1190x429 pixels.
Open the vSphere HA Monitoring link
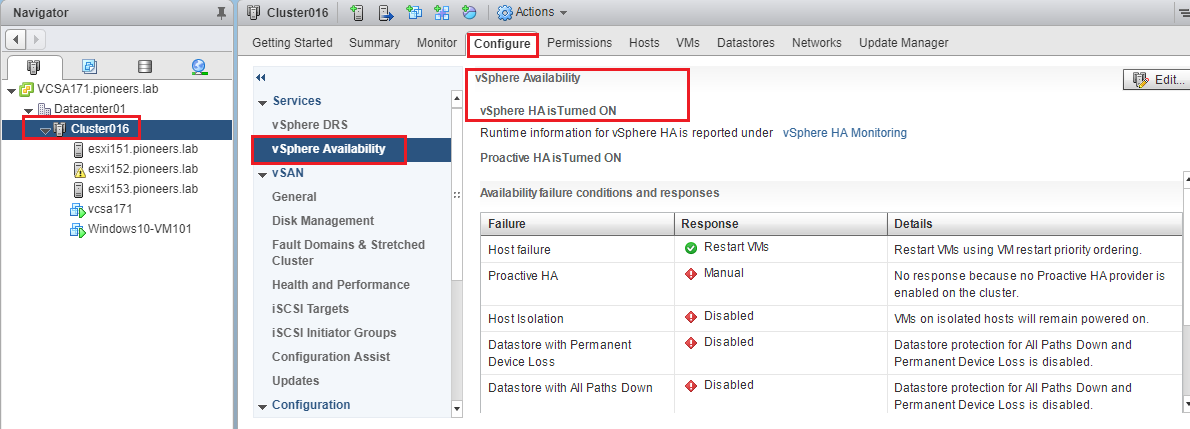tap(844, 133)
